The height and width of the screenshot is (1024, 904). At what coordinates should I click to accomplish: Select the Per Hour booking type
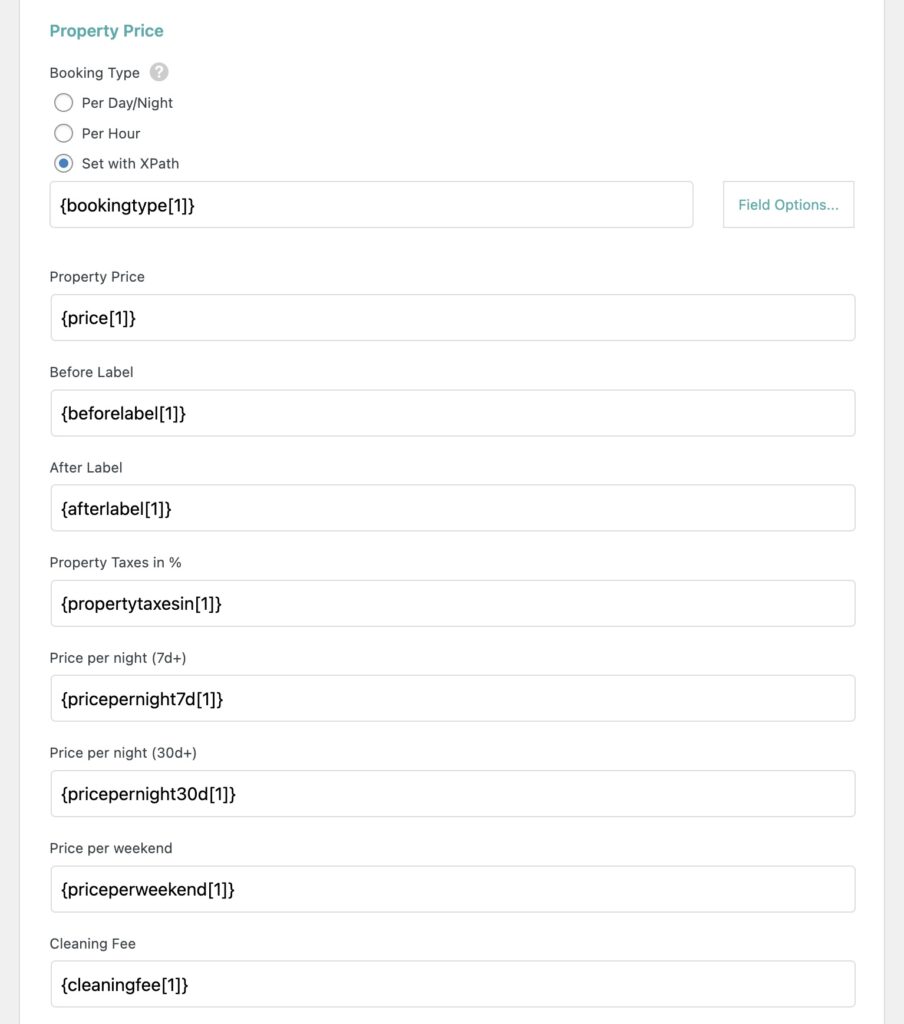[x=64, y=133]
